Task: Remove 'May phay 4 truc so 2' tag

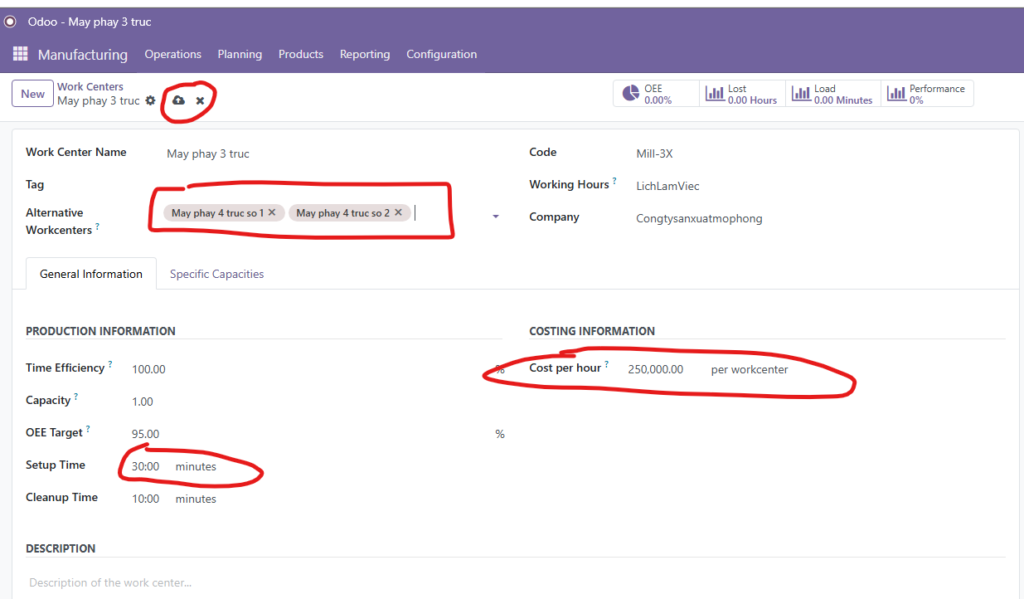Action: coord(398,213)
